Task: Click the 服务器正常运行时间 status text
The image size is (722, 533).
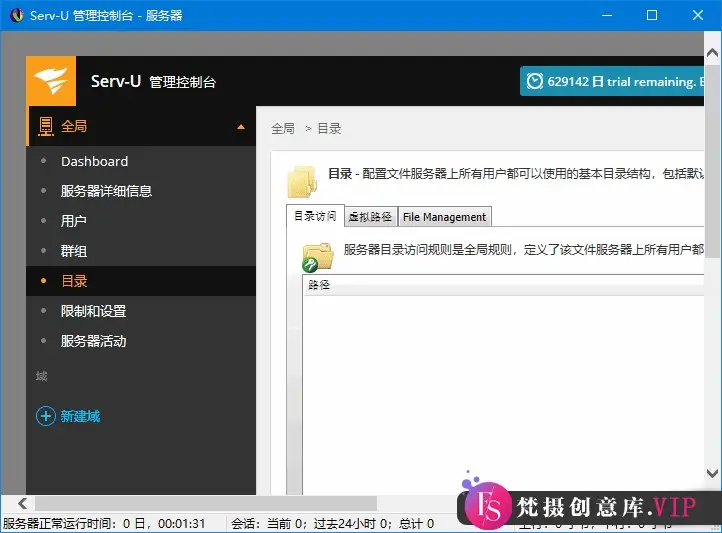Action: [104, 524]
